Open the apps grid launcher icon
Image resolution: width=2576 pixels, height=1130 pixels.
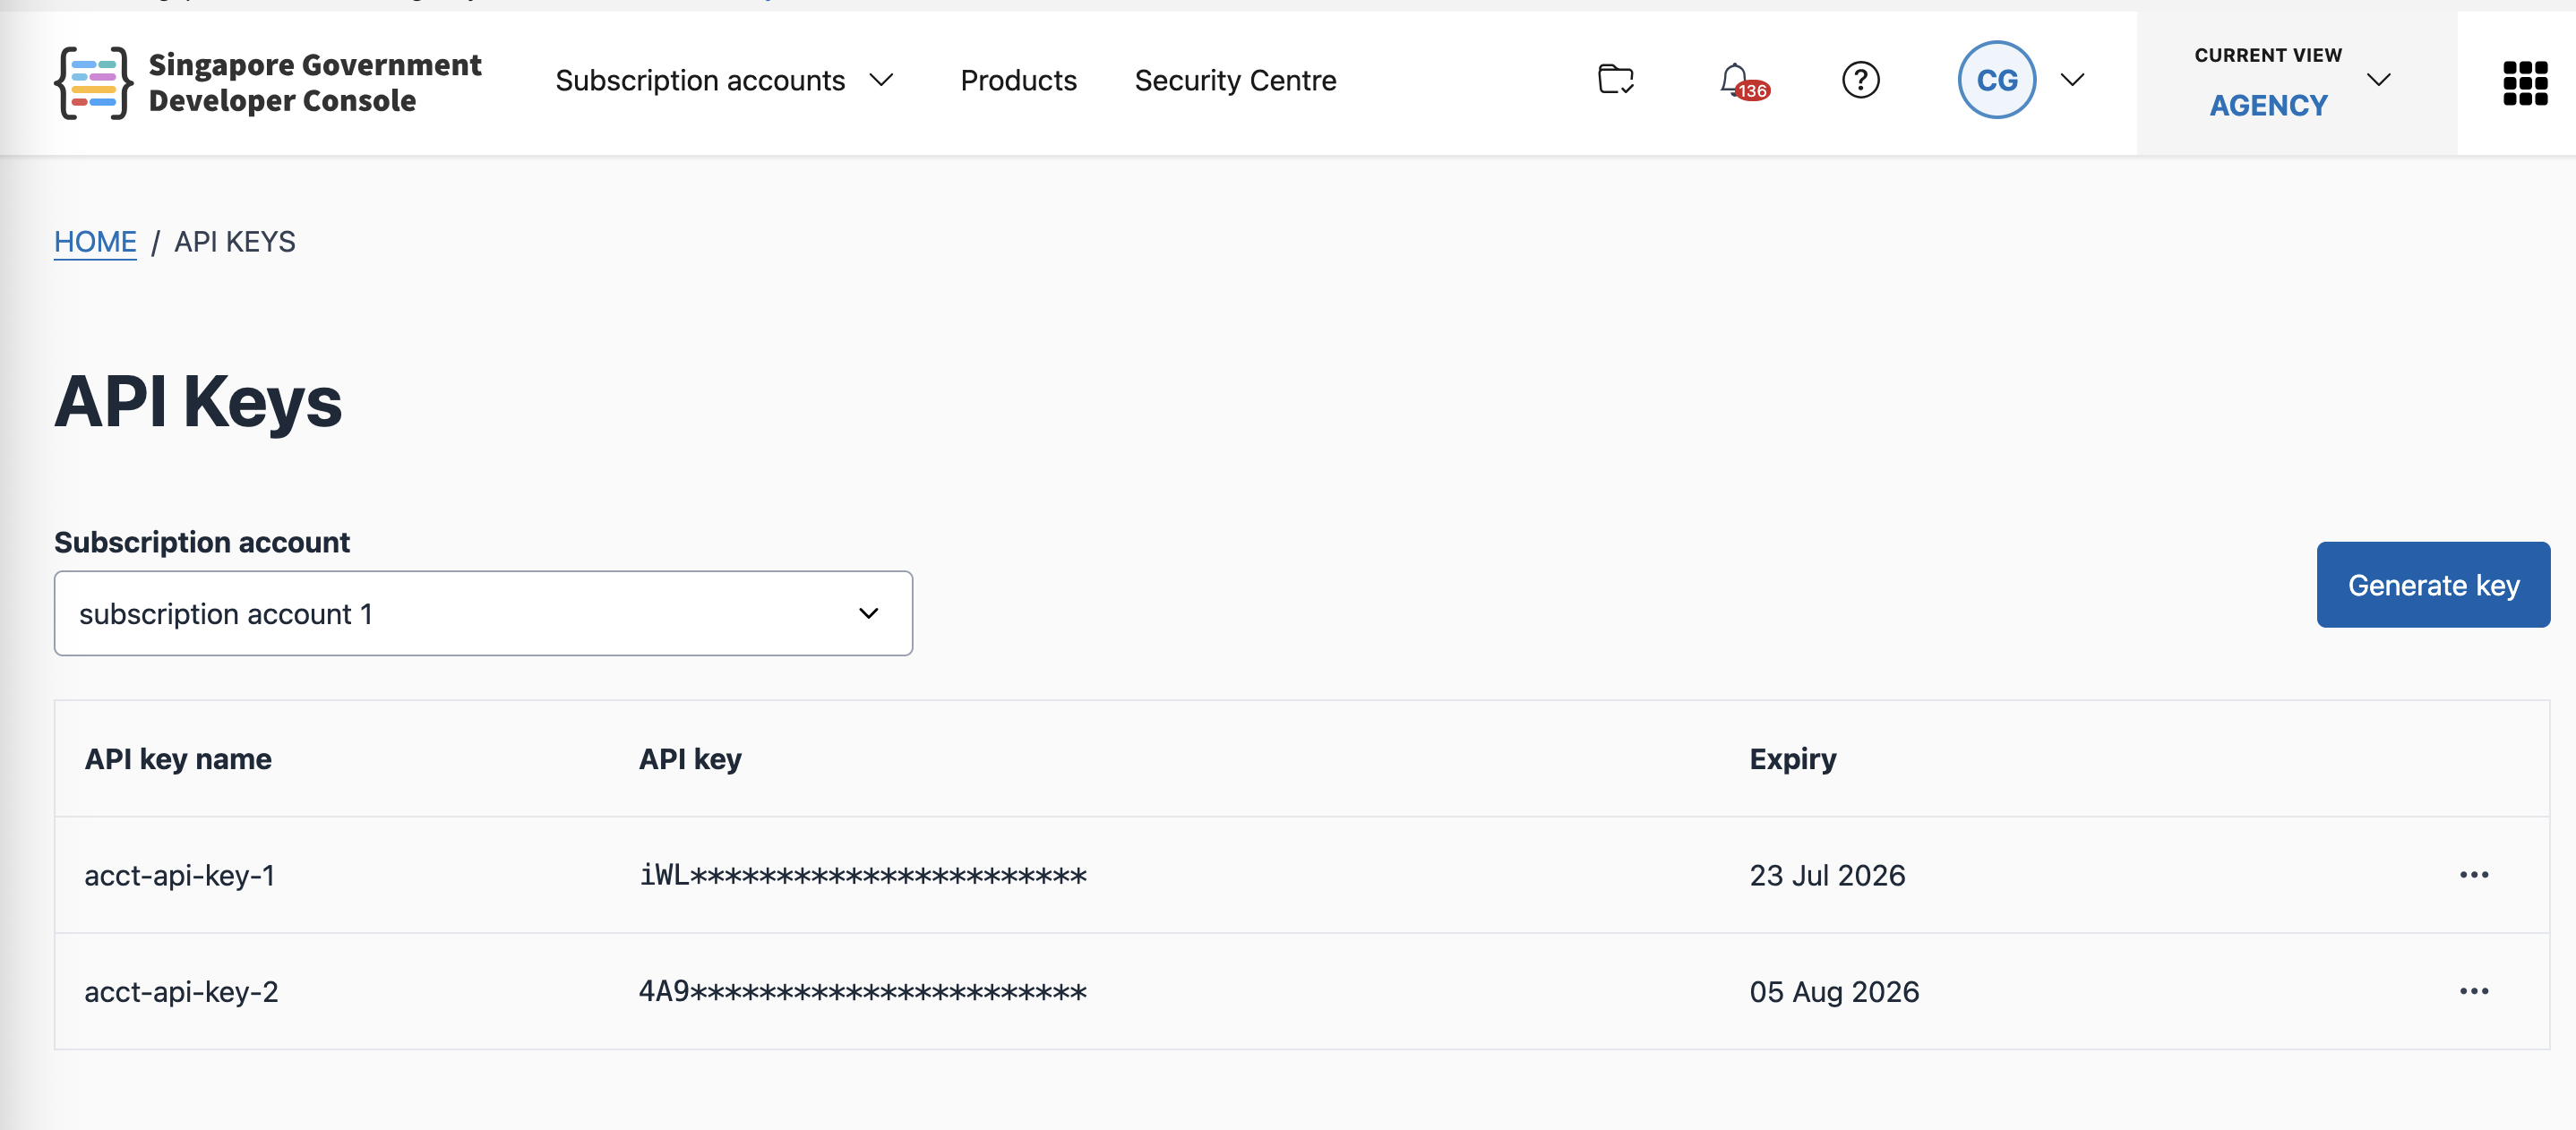pyautogui.click(x=2524, y=82)
